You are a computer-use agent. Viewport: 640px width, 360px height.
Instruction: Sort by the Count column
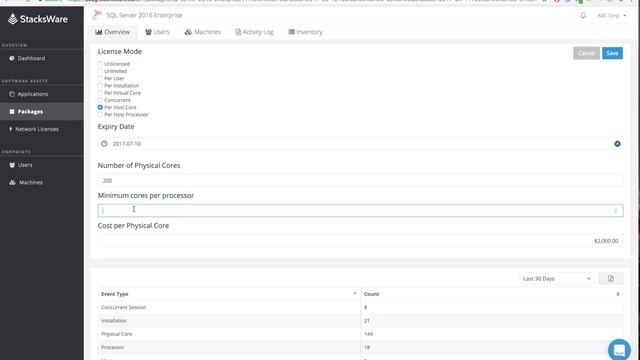point(492,294)
